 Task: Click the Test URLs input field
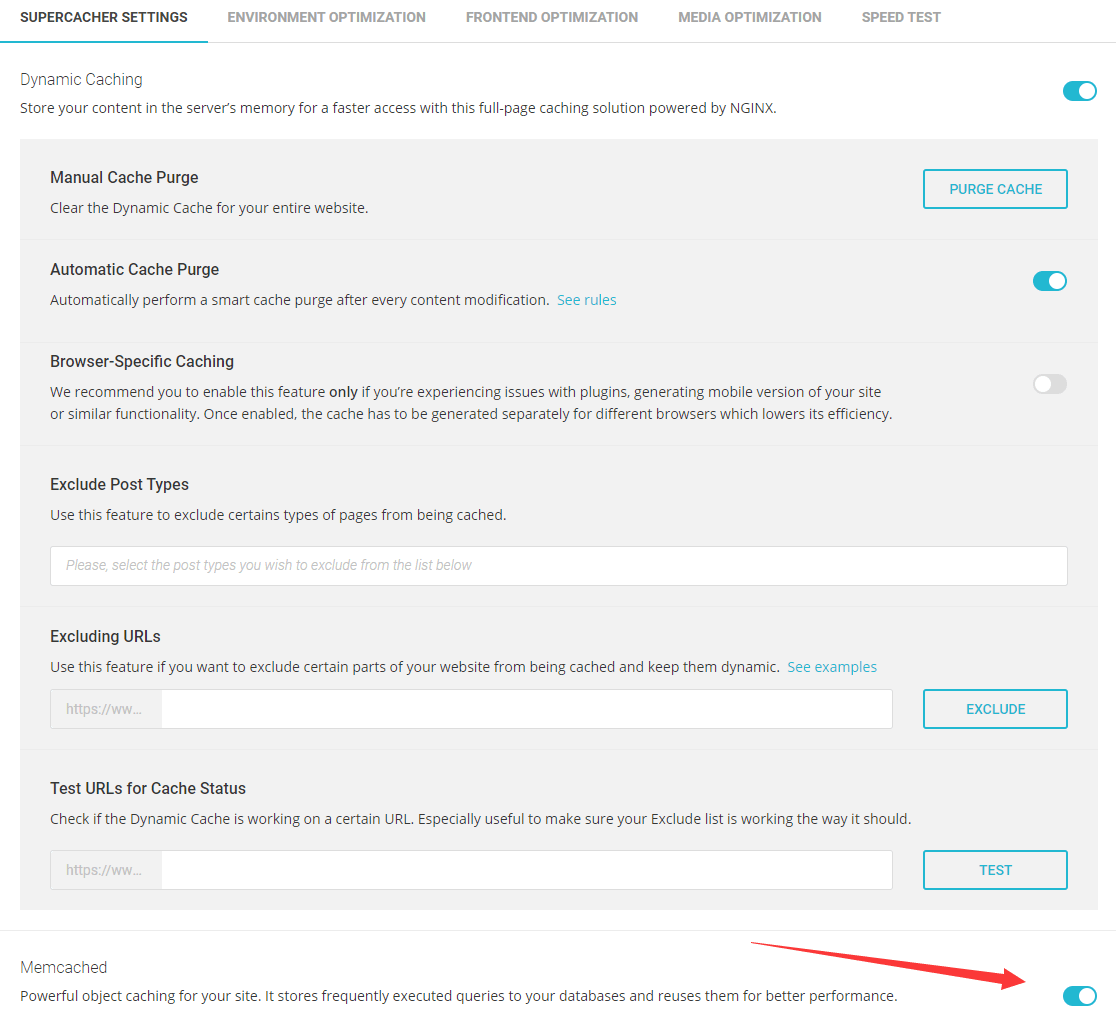pyautogui.click(x=527, y=870)
